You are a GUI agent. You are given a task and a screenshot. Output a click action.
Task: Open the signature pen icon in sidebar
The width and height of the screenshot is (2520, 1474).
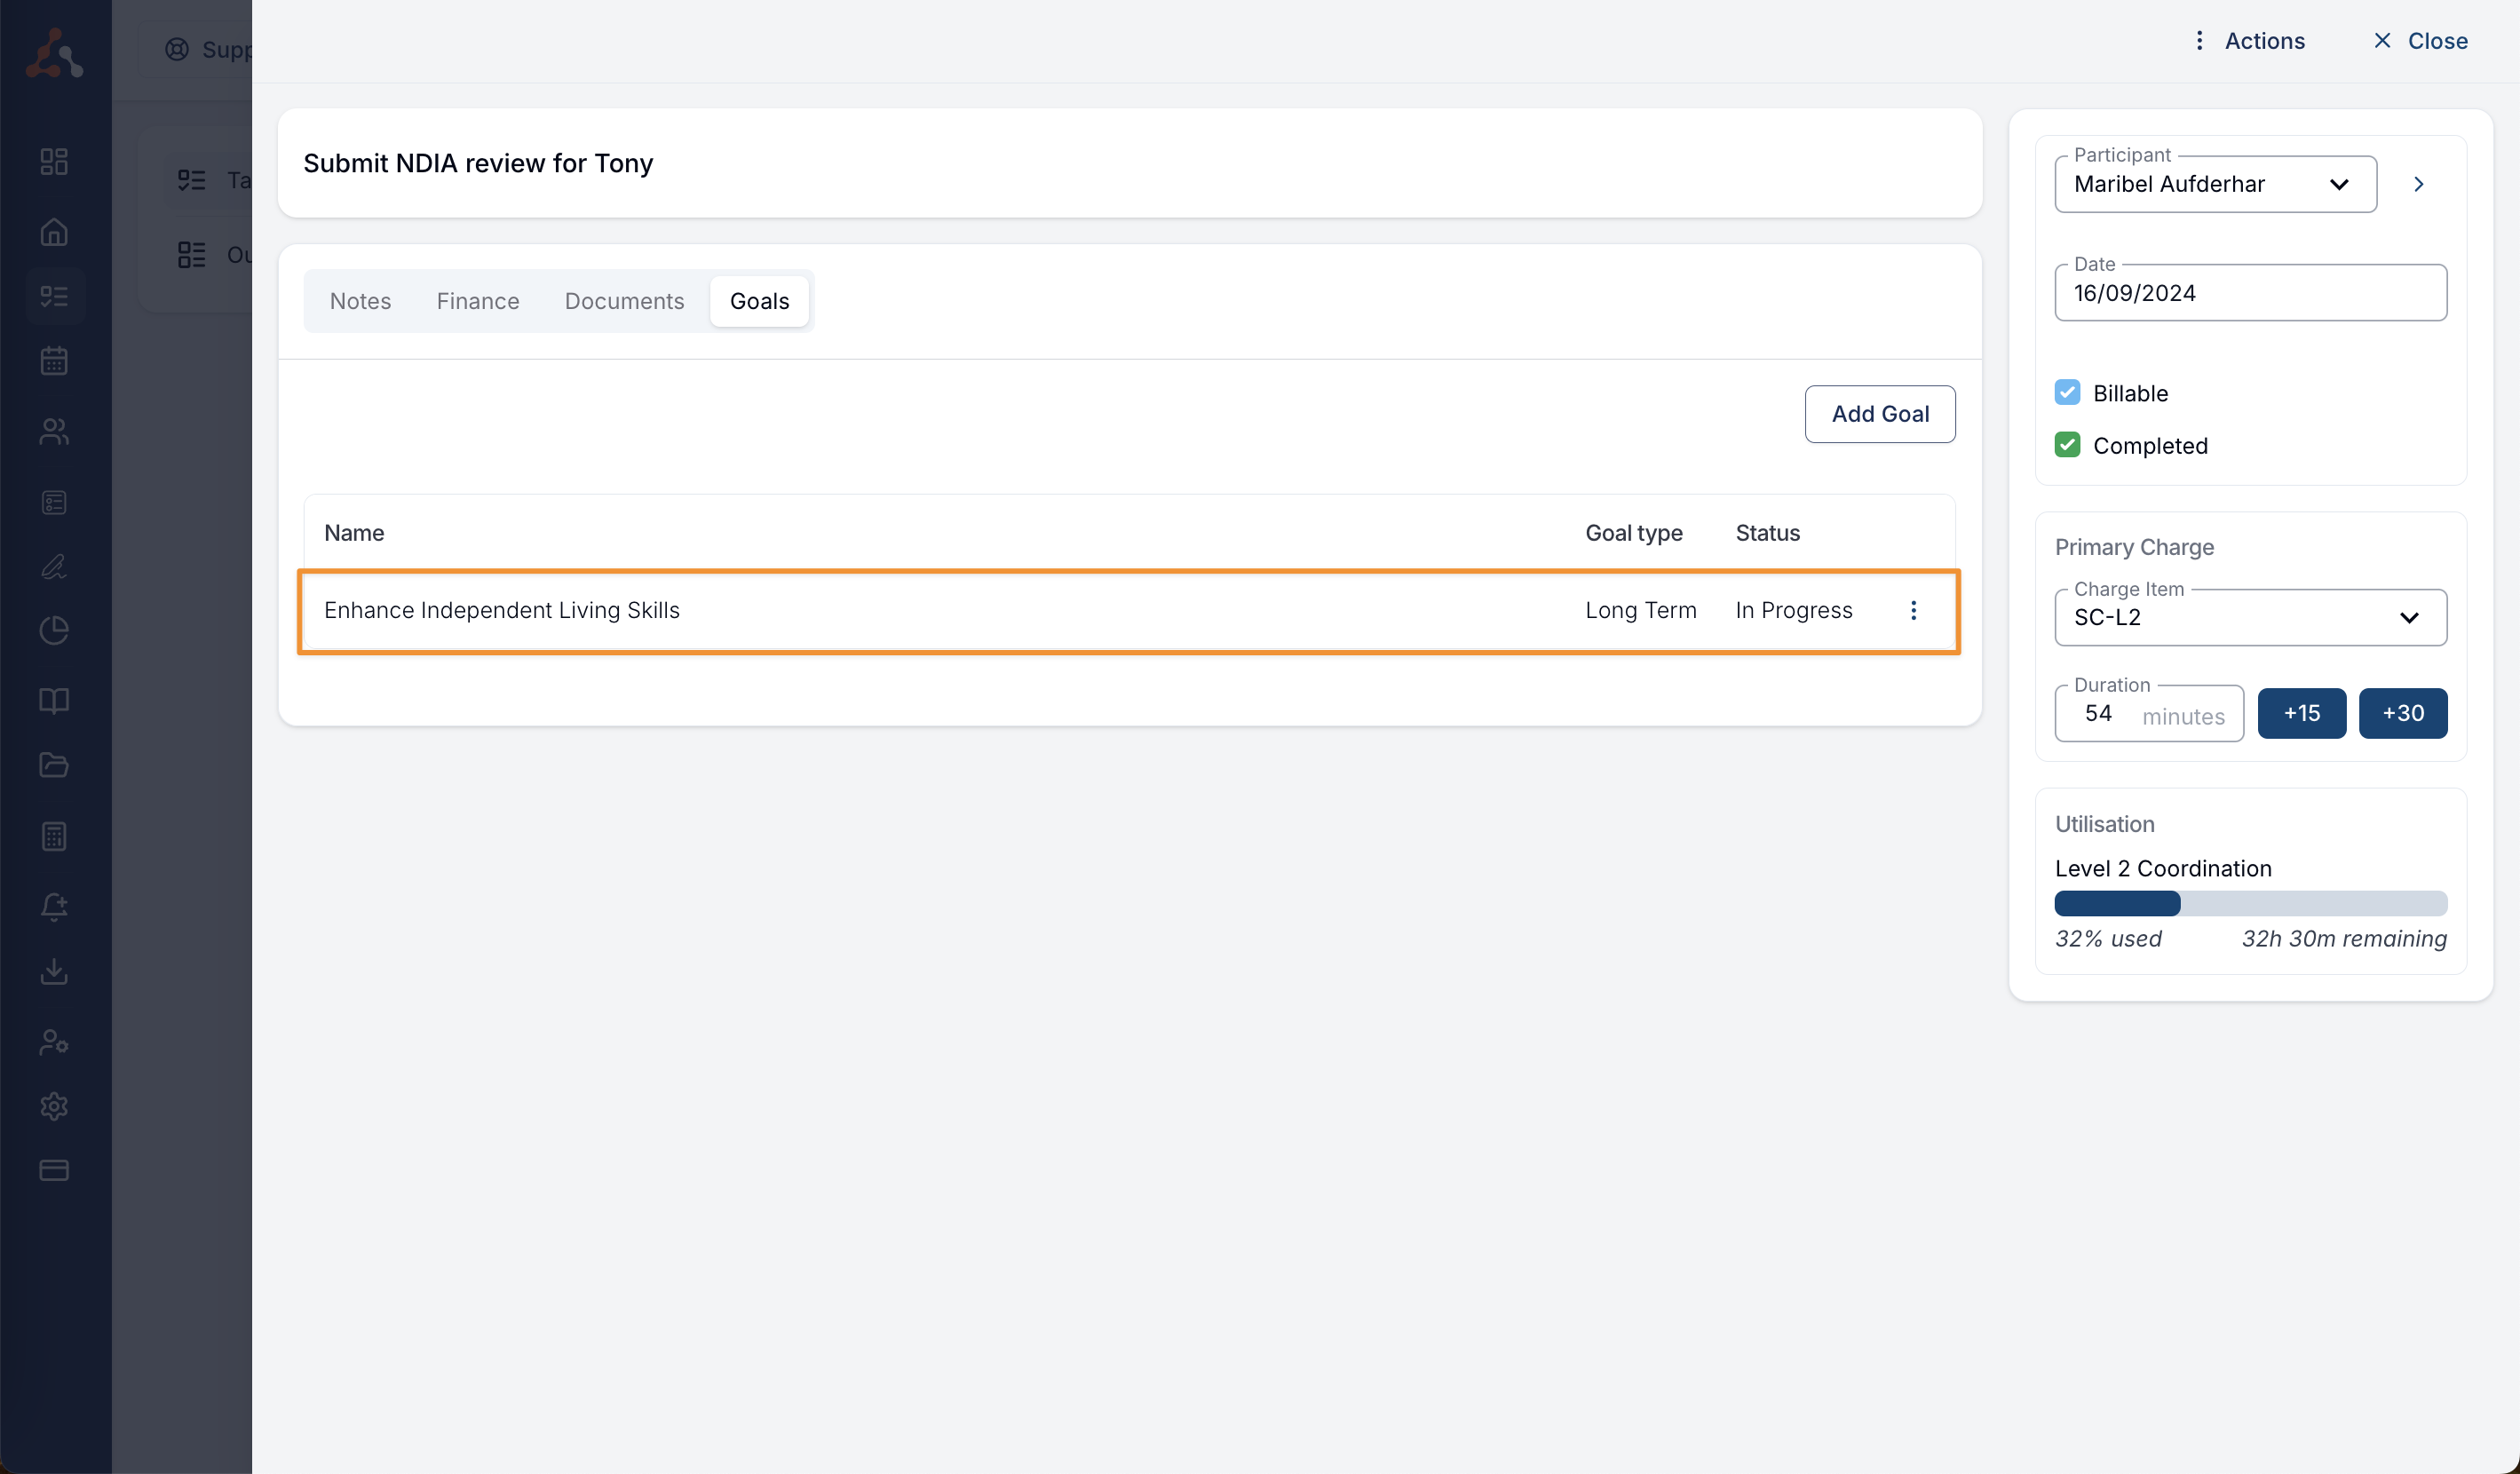pos(54,567)
